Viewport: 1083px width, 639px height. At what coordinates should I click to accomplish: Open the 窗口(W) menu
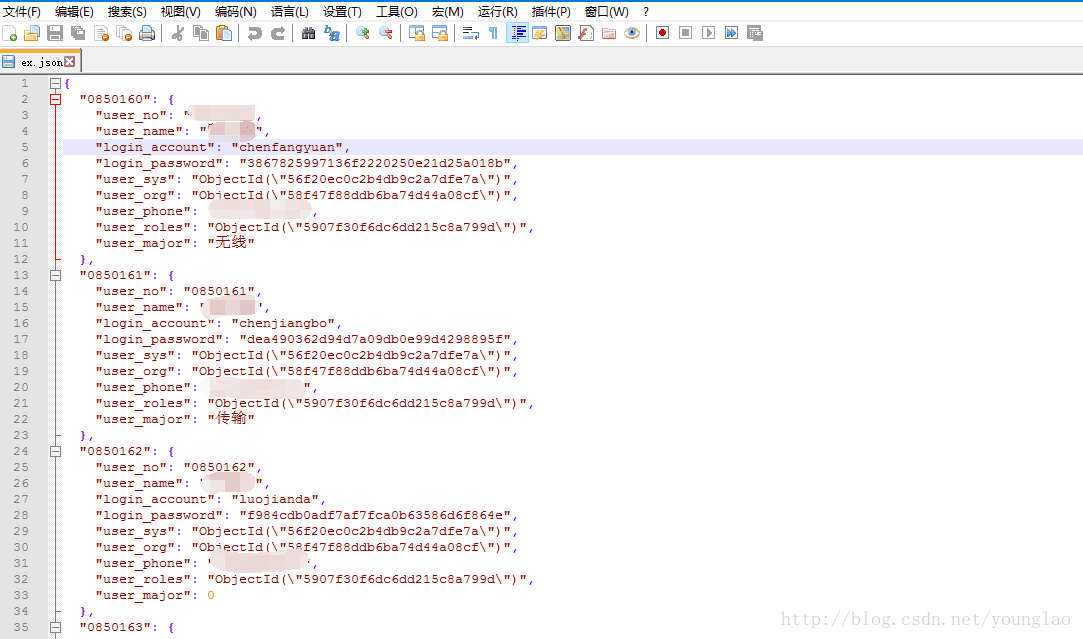(x=606, y=12)
